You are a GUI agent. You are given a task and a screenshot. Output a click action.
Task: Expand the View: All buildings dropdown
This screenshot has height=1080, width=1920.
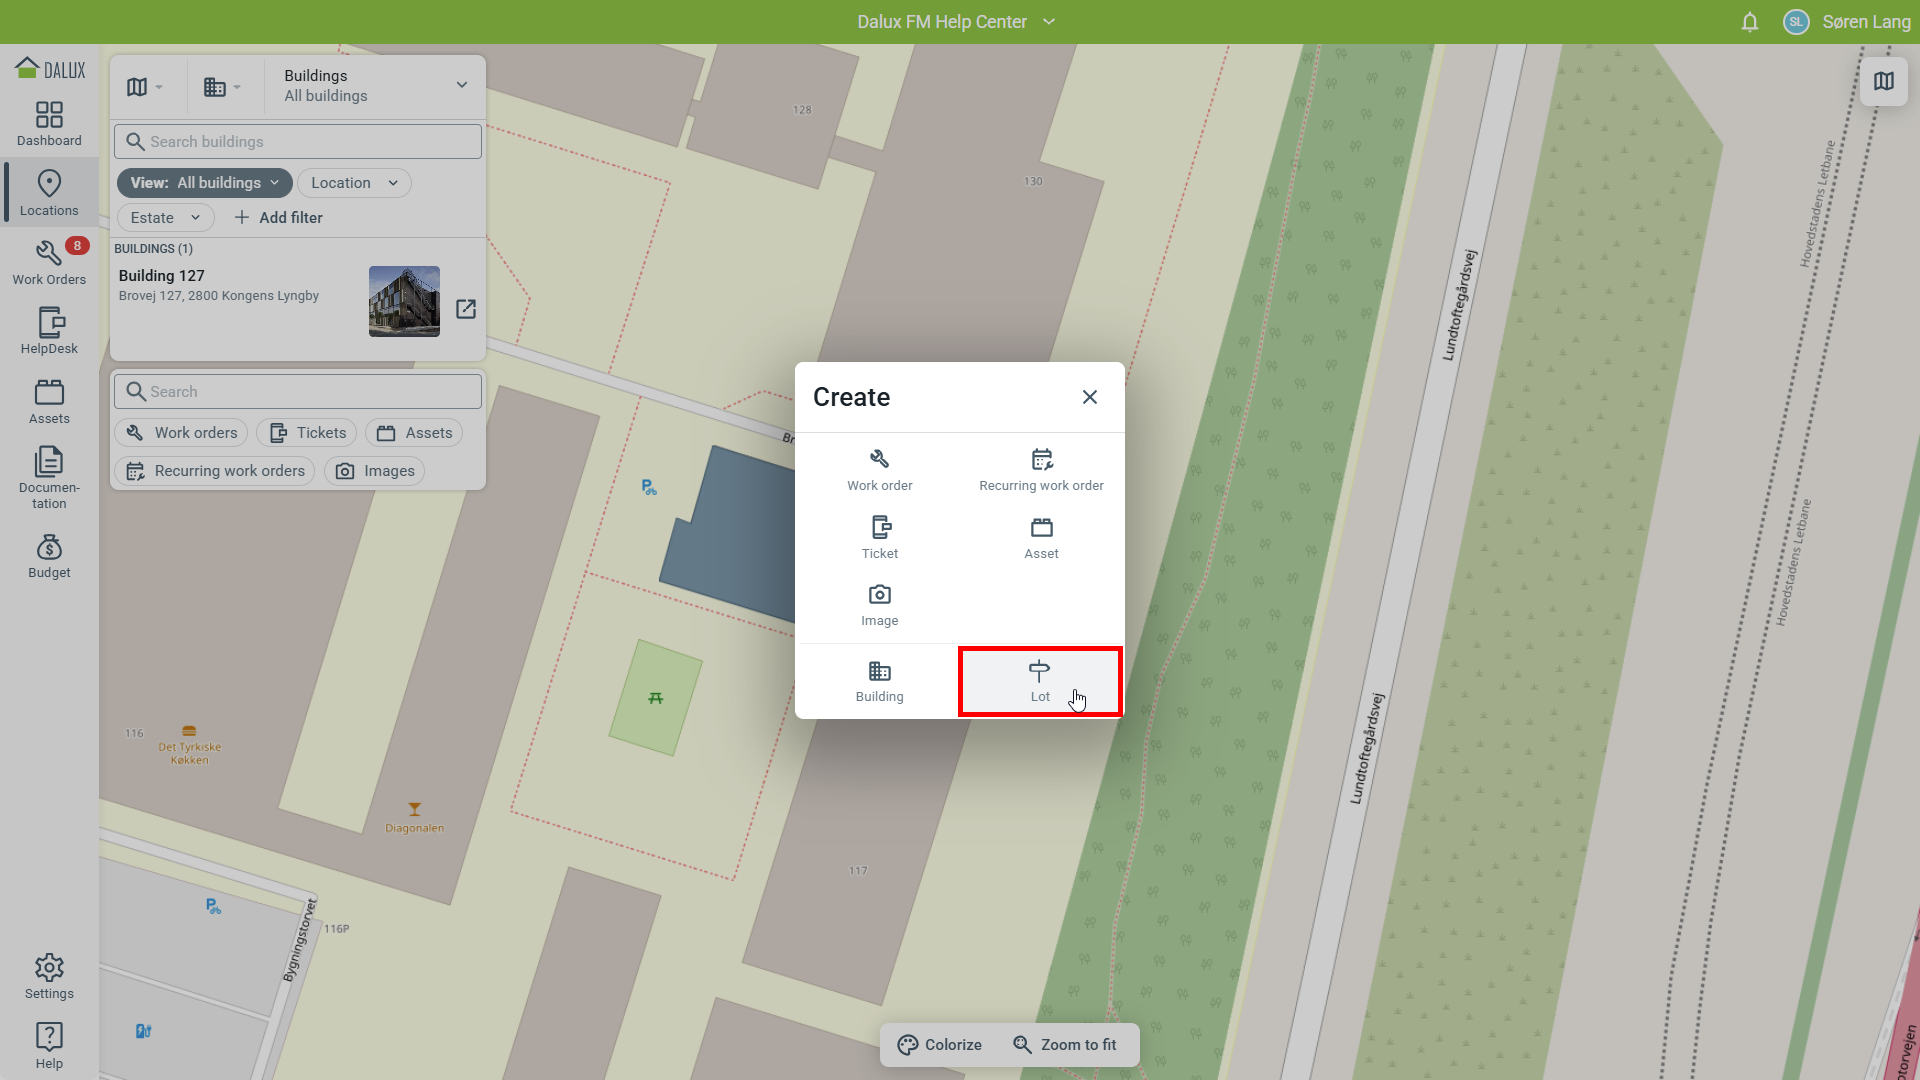pos(205,183)
